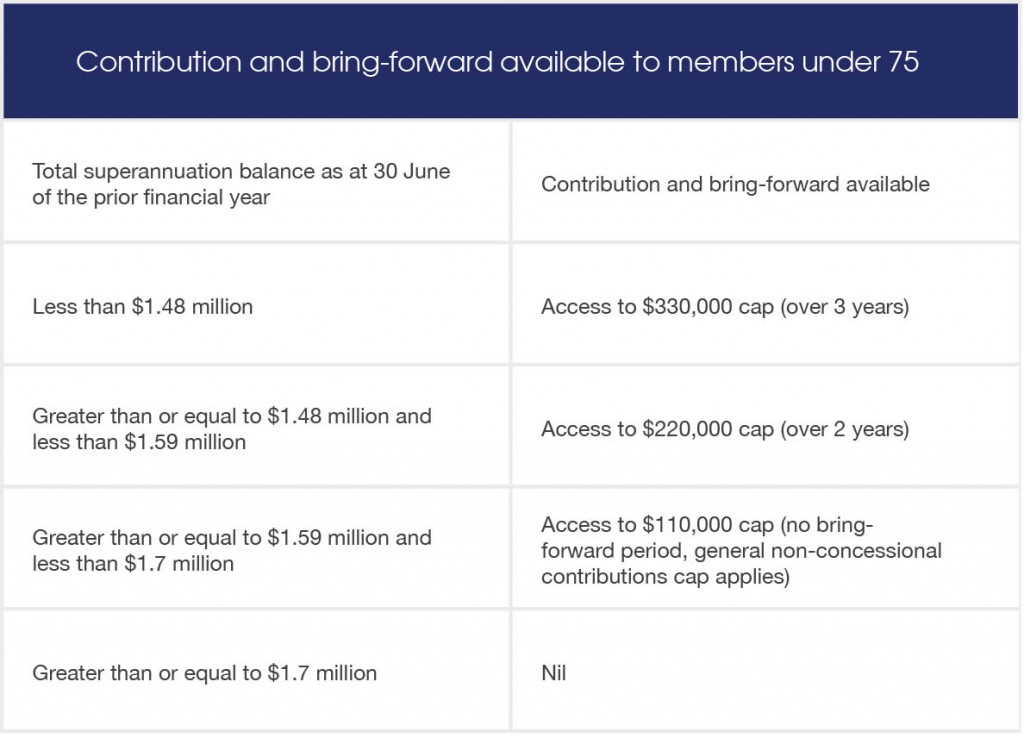Click 'members under 75' in the title
The width and height of the screenshot is (1024, 738).
tap(793, 61)
